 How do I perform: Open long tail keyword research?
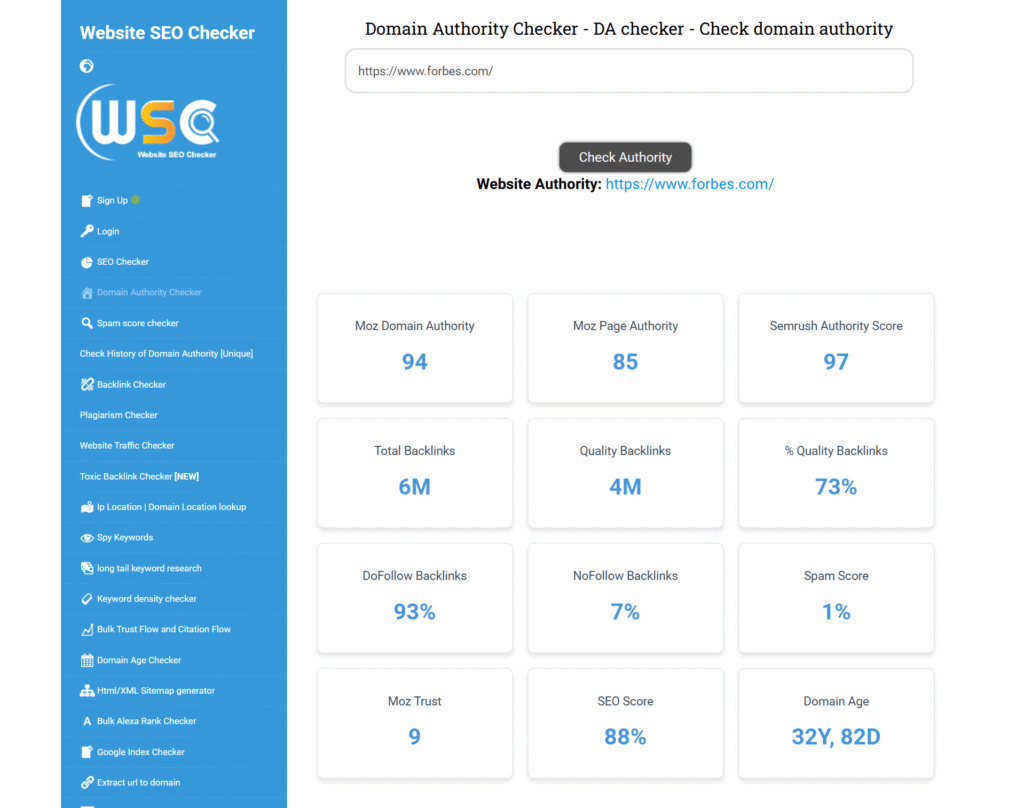point(174,568)
